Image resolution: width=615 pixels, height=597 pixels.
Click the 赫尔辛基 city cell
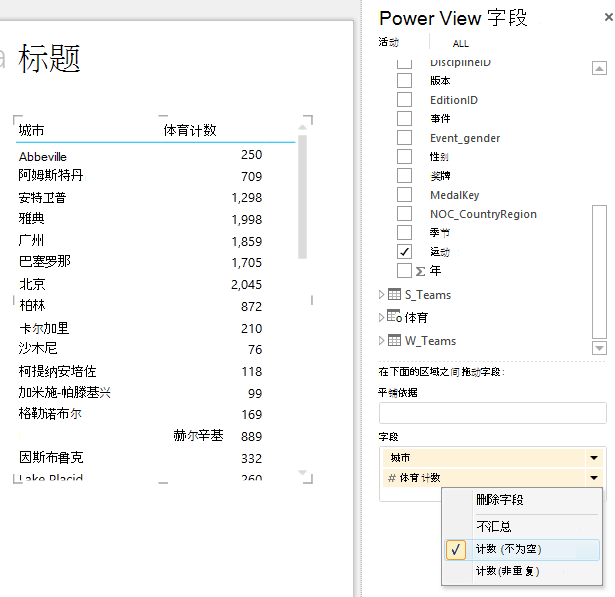tap(198, 435)
